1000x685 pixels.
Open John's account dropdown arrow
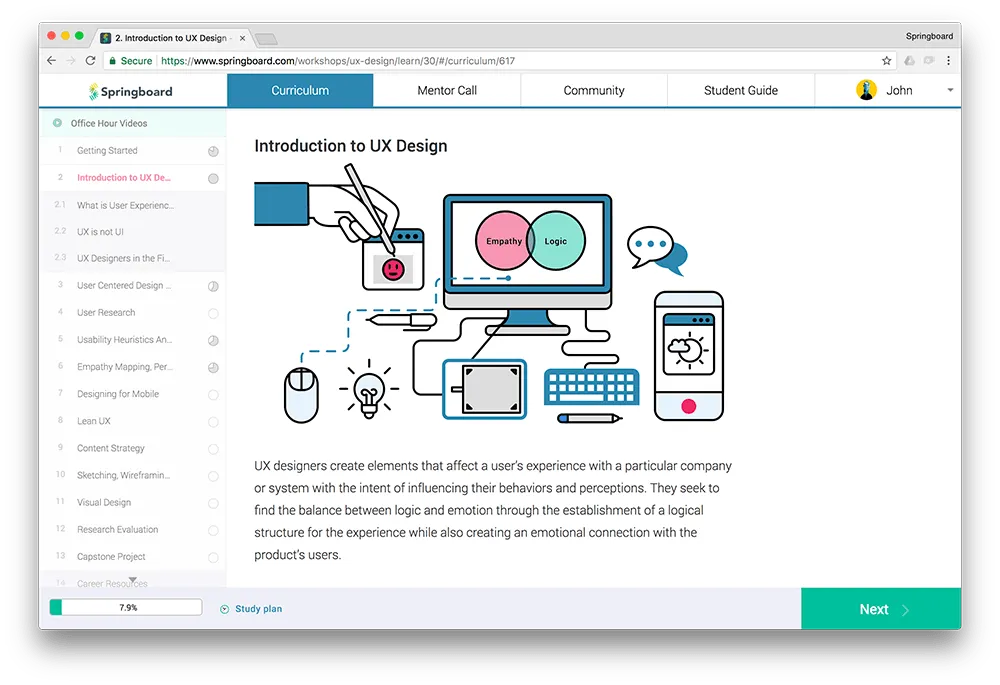pyautogui.click(x=950, y=91)
